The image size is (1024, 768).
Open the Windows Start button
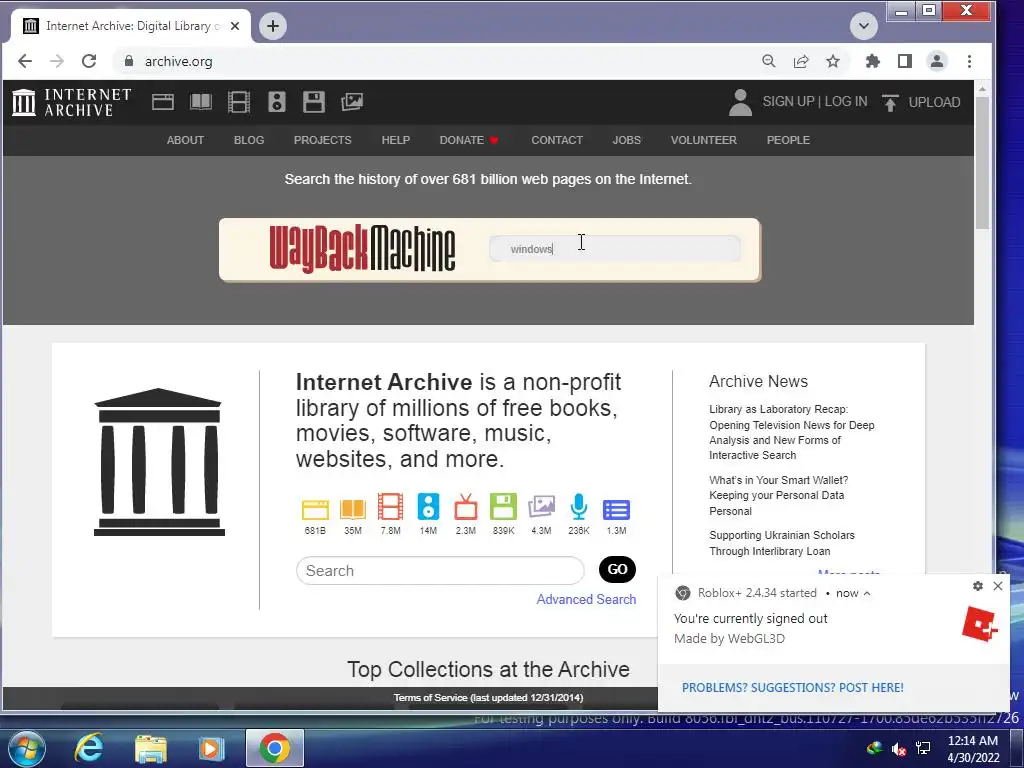(x=27, y=748)
